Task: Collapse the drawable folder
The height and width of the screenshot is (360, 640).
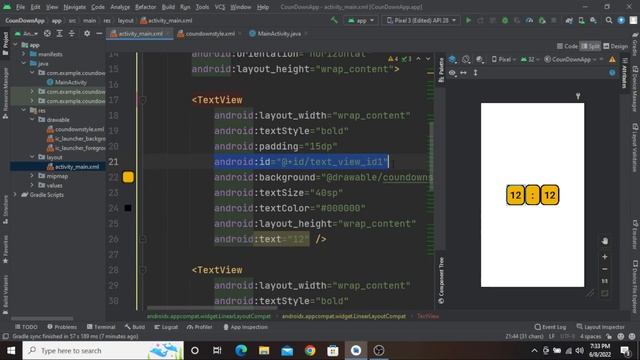Action: coord(32,120)
